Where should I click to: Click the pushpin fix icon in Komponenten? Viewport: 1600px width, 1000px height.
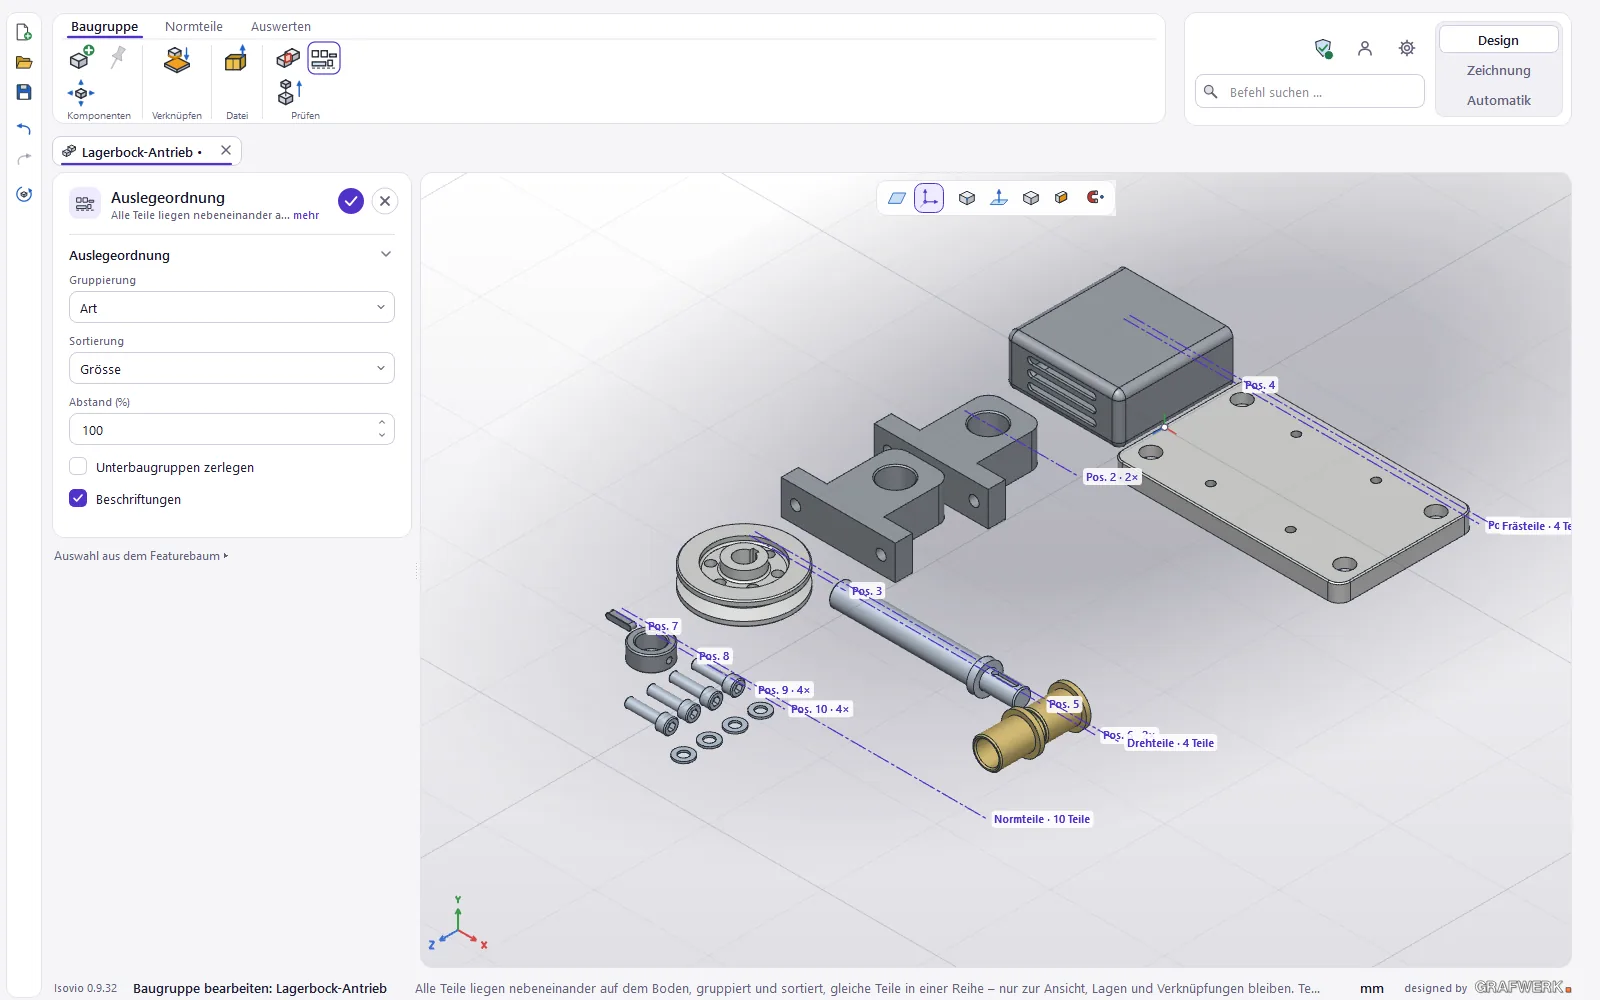point(118,57)
